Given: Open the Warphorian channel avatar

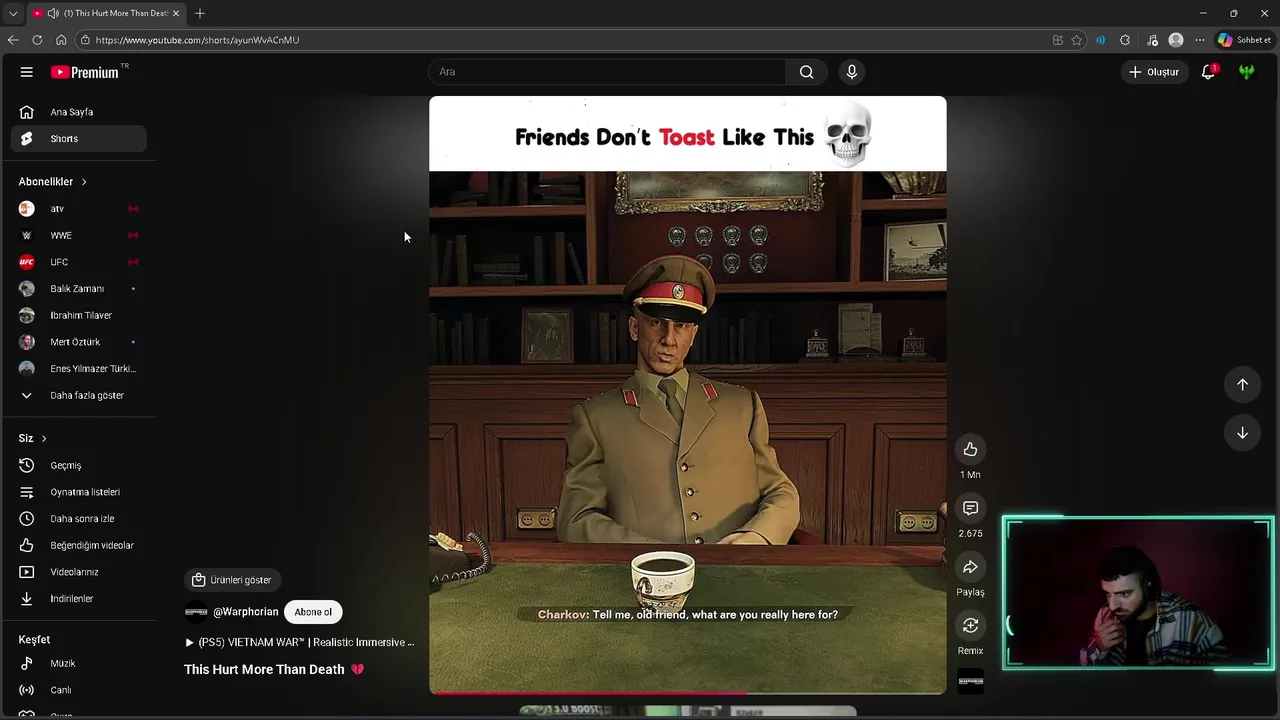Looking at the screenshot, I should [196, 612].
